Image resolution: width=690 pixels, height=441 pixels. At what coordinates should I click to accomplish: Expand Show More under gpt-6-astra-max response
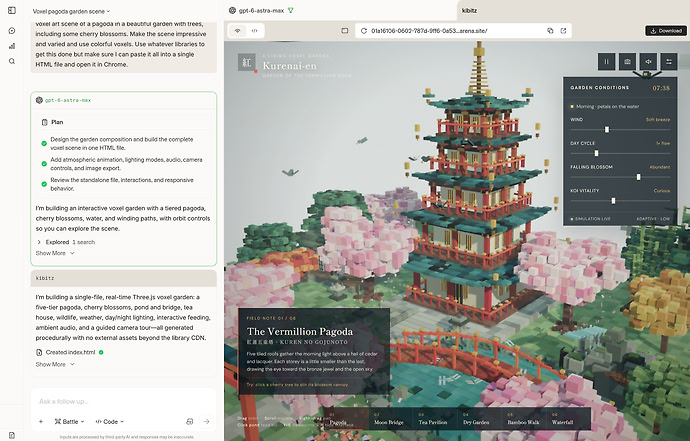click(x=55, y=253)
